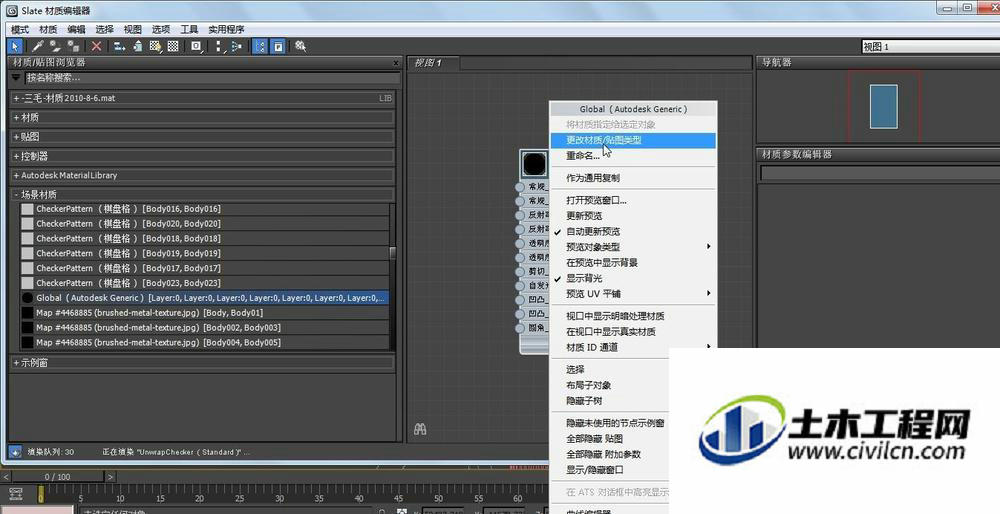Click the Global node preview sphere thumbnail
The image size is (1000, 514).
534,164
